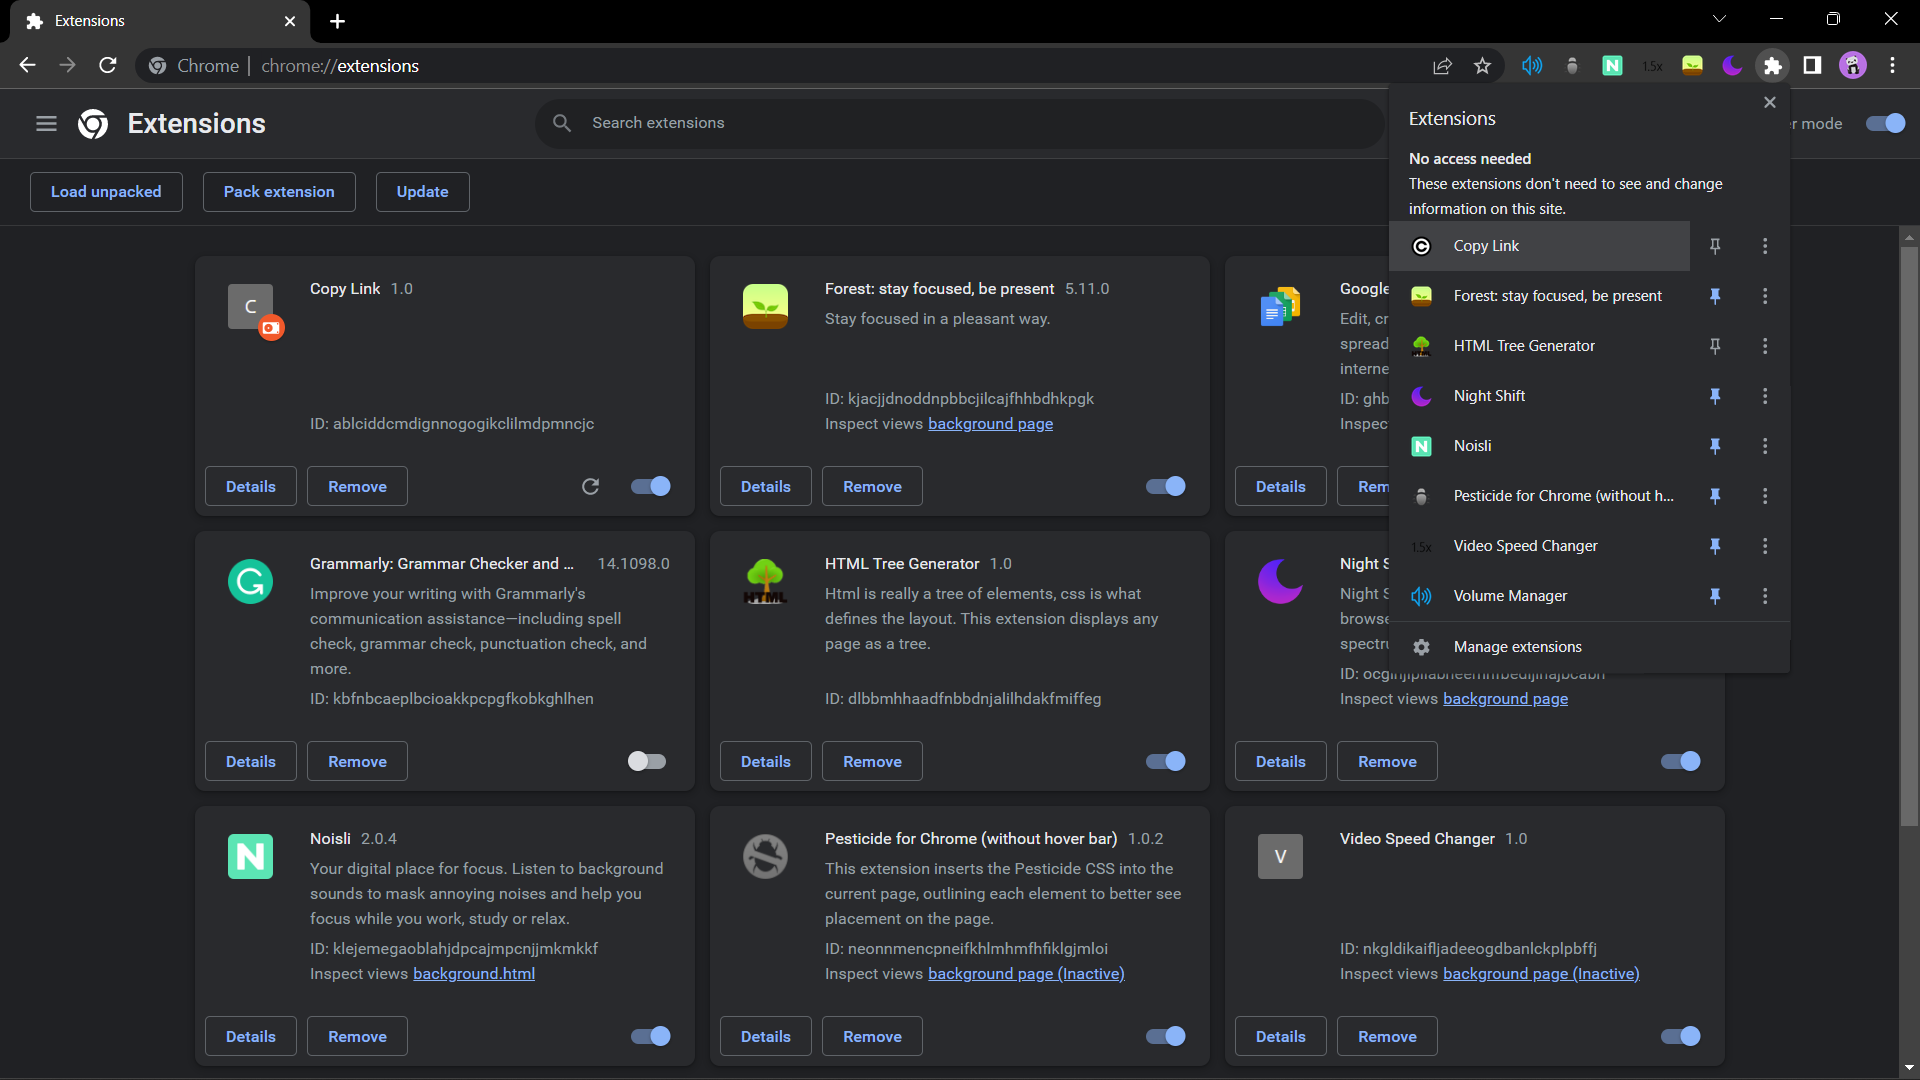Click the Pack extension button

click(x=279, y=192)
